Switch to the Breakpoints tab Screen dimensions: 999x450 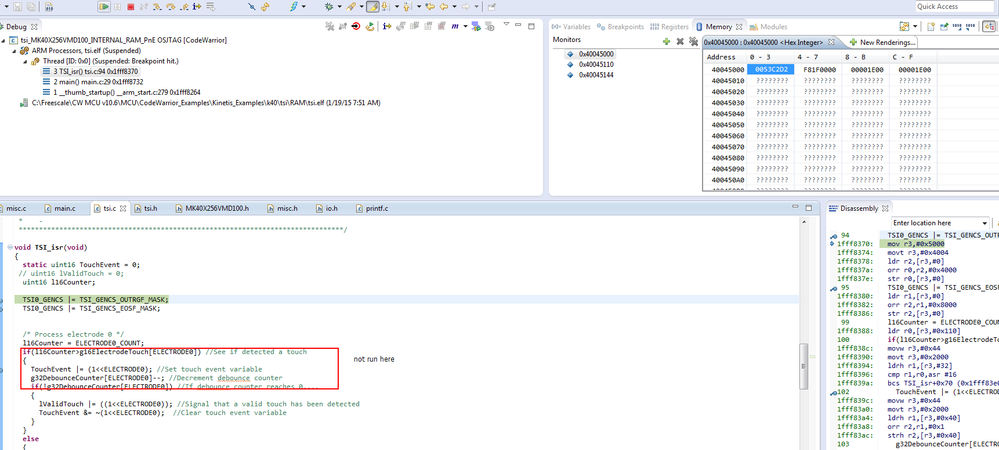[x=619, y=27]
